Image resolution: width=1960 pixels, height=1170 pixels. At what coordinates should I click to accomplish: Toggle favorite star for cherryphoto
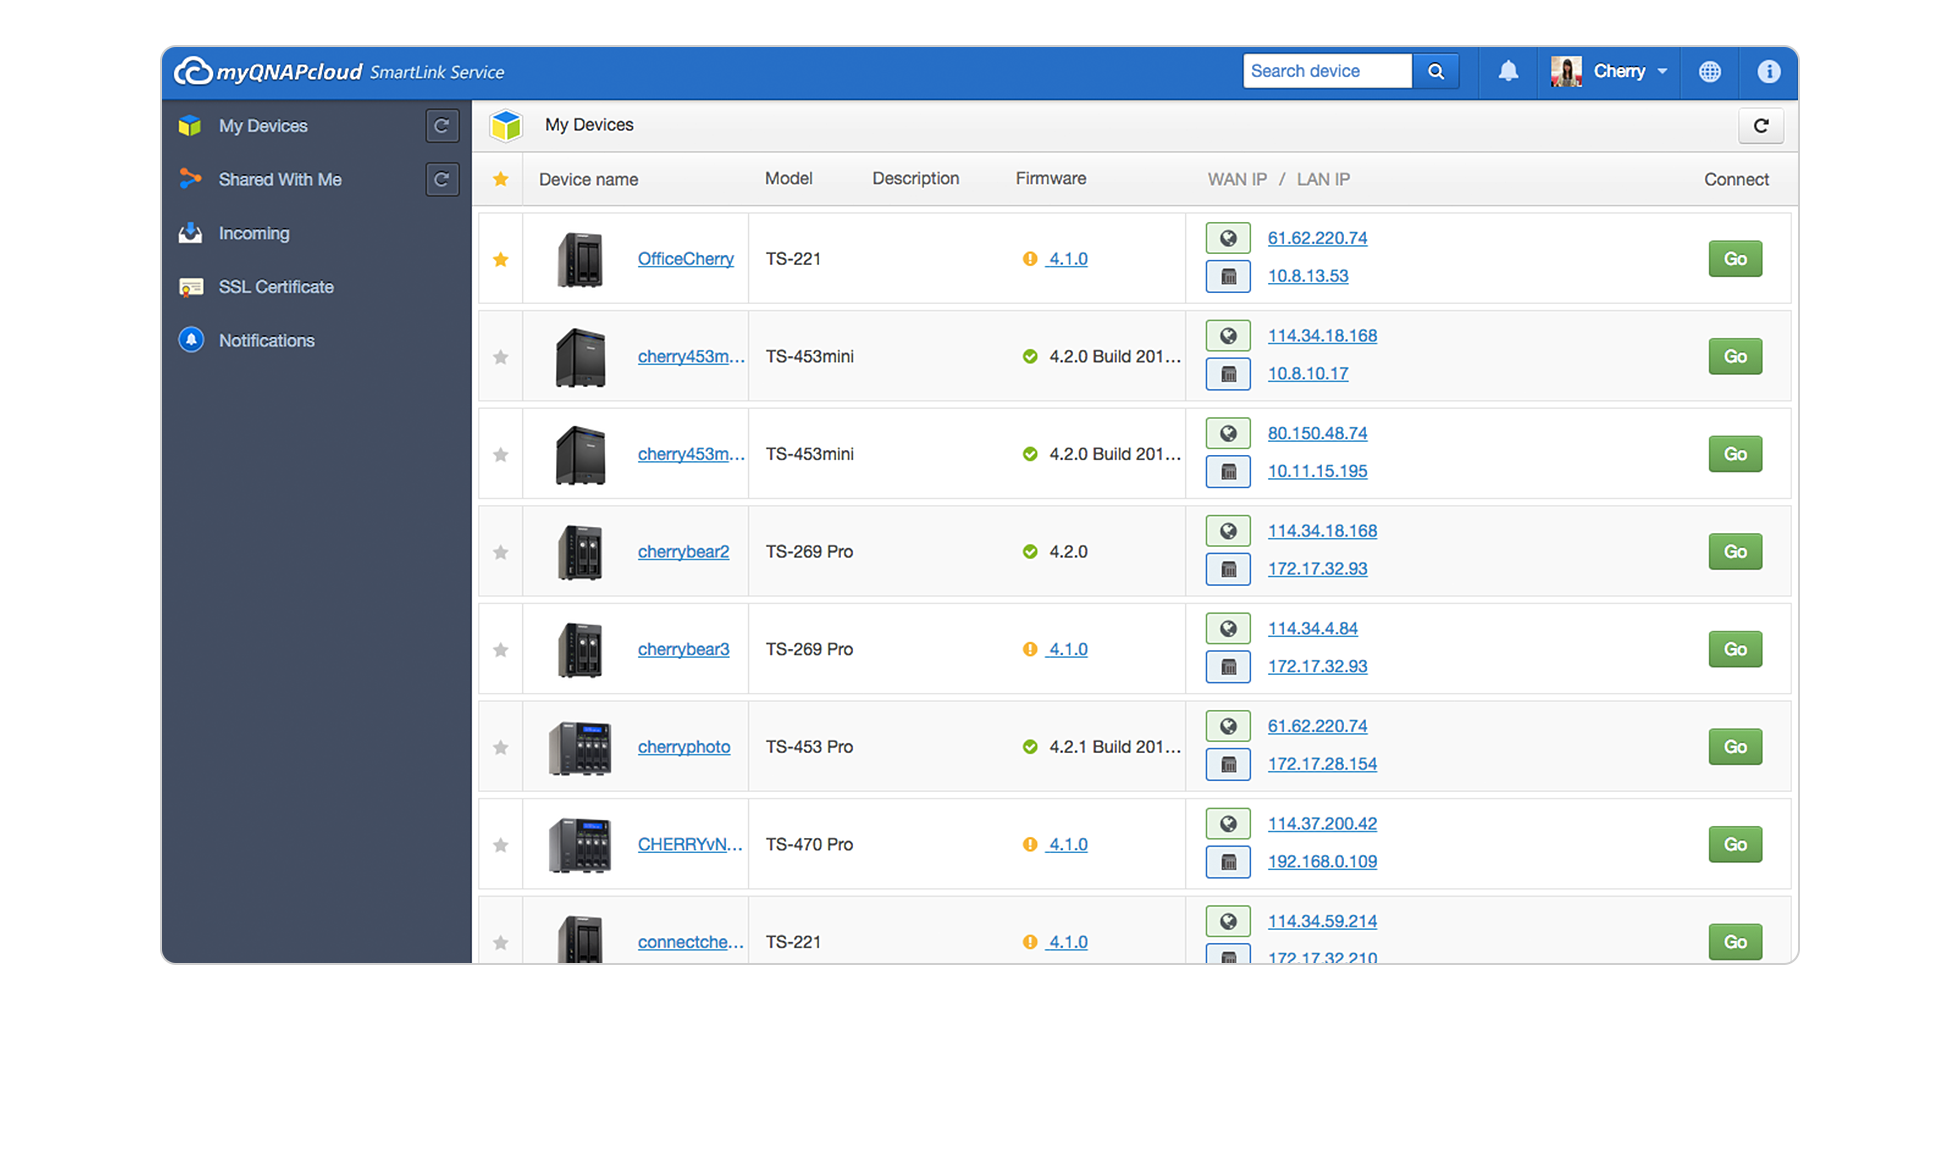pyautogui.click(x=501, y=748)
